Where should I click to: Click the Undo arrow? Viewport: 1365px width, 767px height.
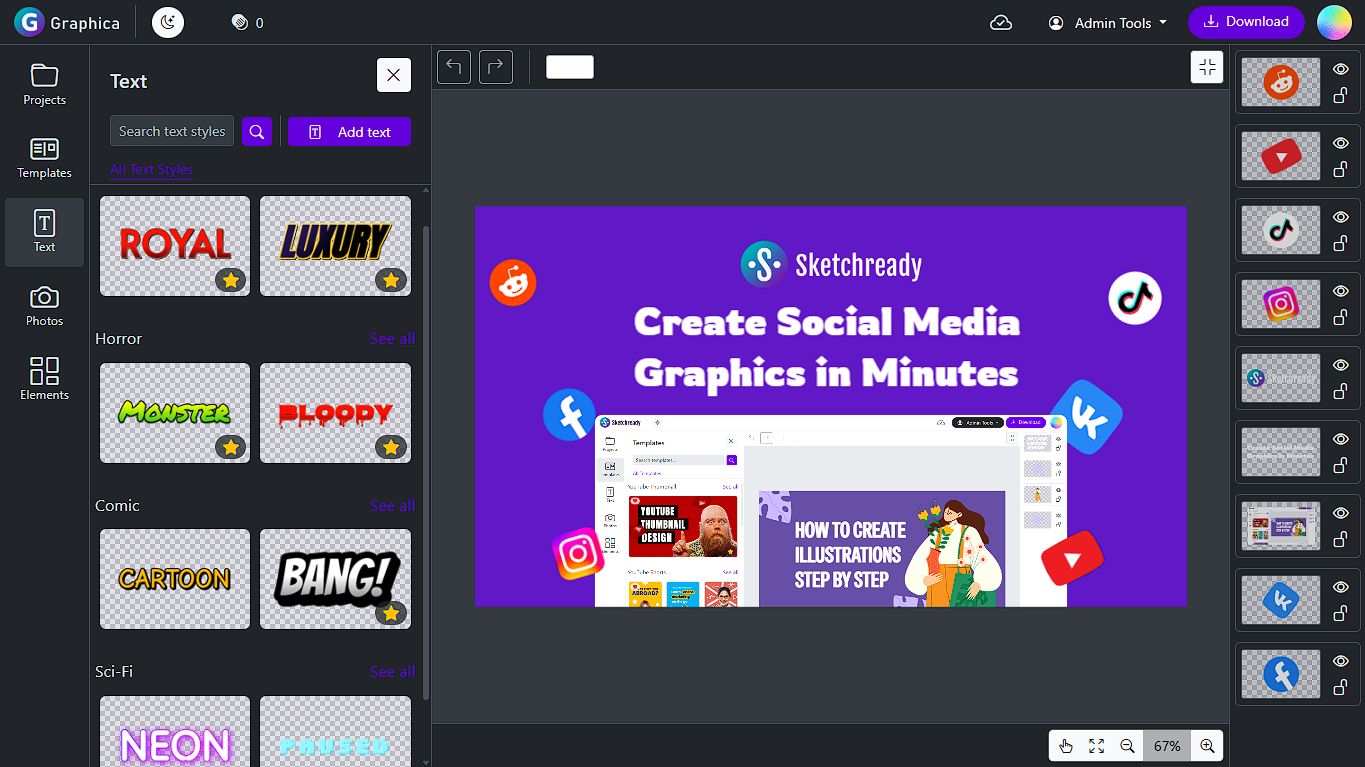click(454, 67)
